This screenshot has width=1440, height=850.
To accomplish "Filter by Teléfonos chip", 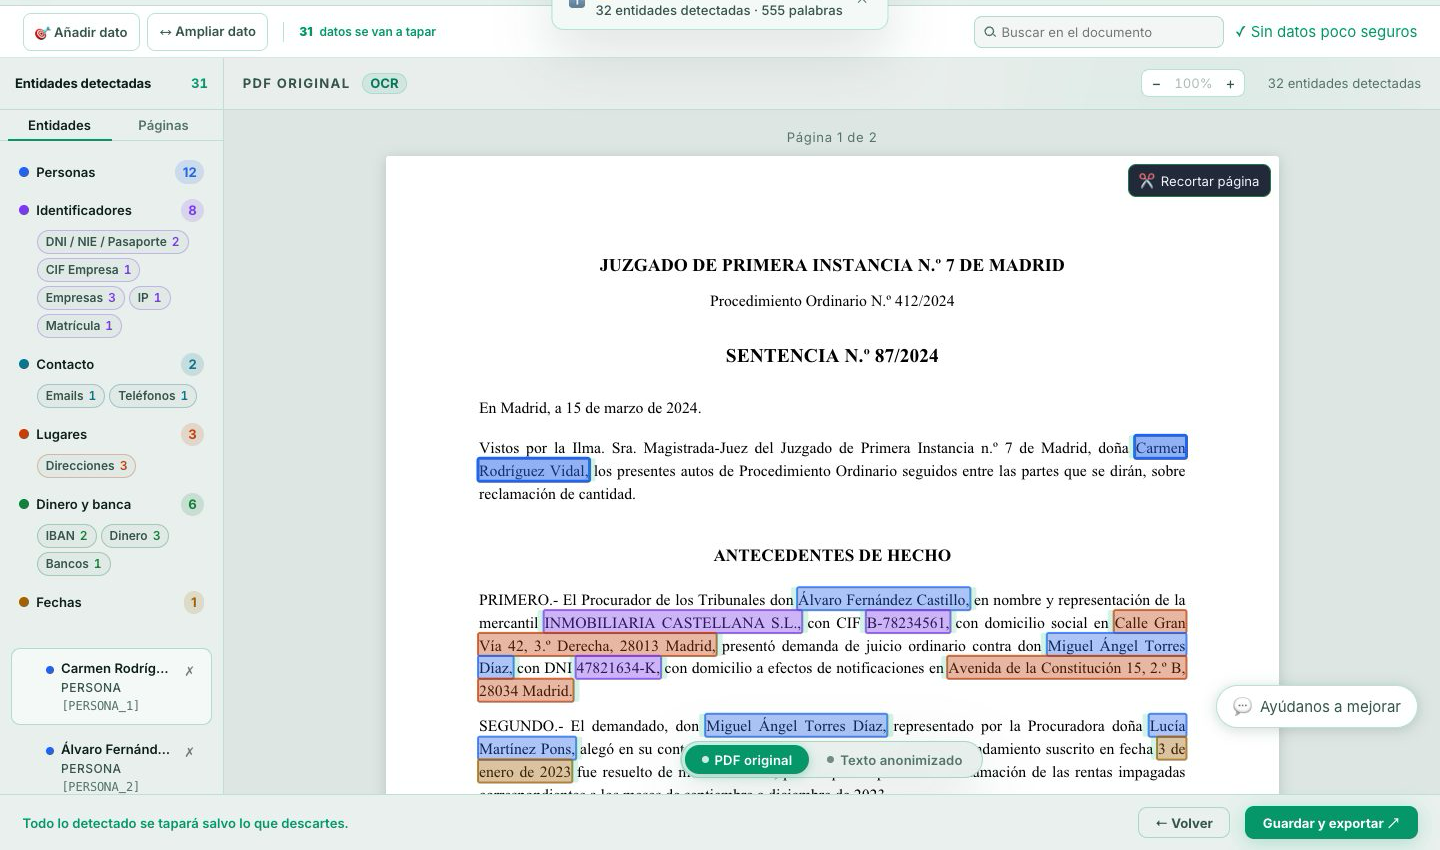I will [153, 396].
